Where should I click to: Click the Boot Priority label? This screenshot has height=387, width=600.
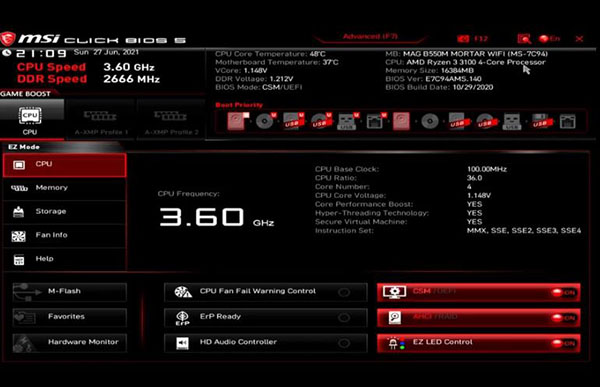tap(239, 105)
